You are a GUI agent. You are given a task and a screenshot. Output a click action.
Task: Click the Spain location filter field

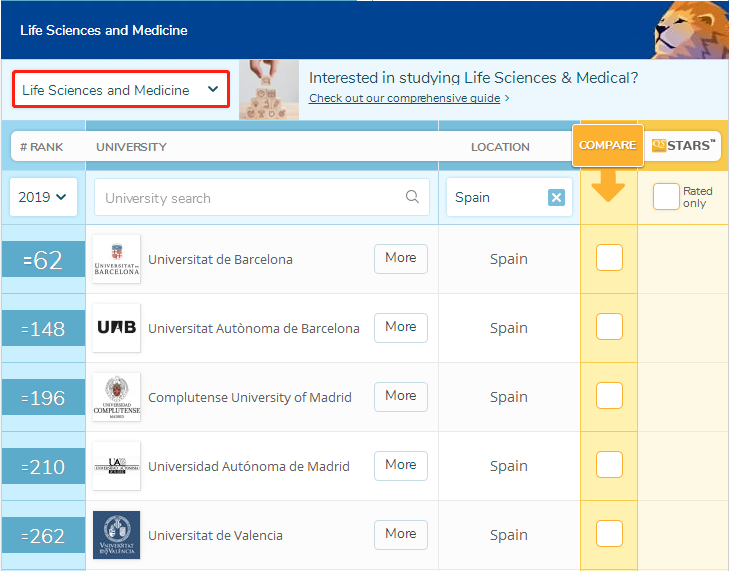tap(509, 197)
